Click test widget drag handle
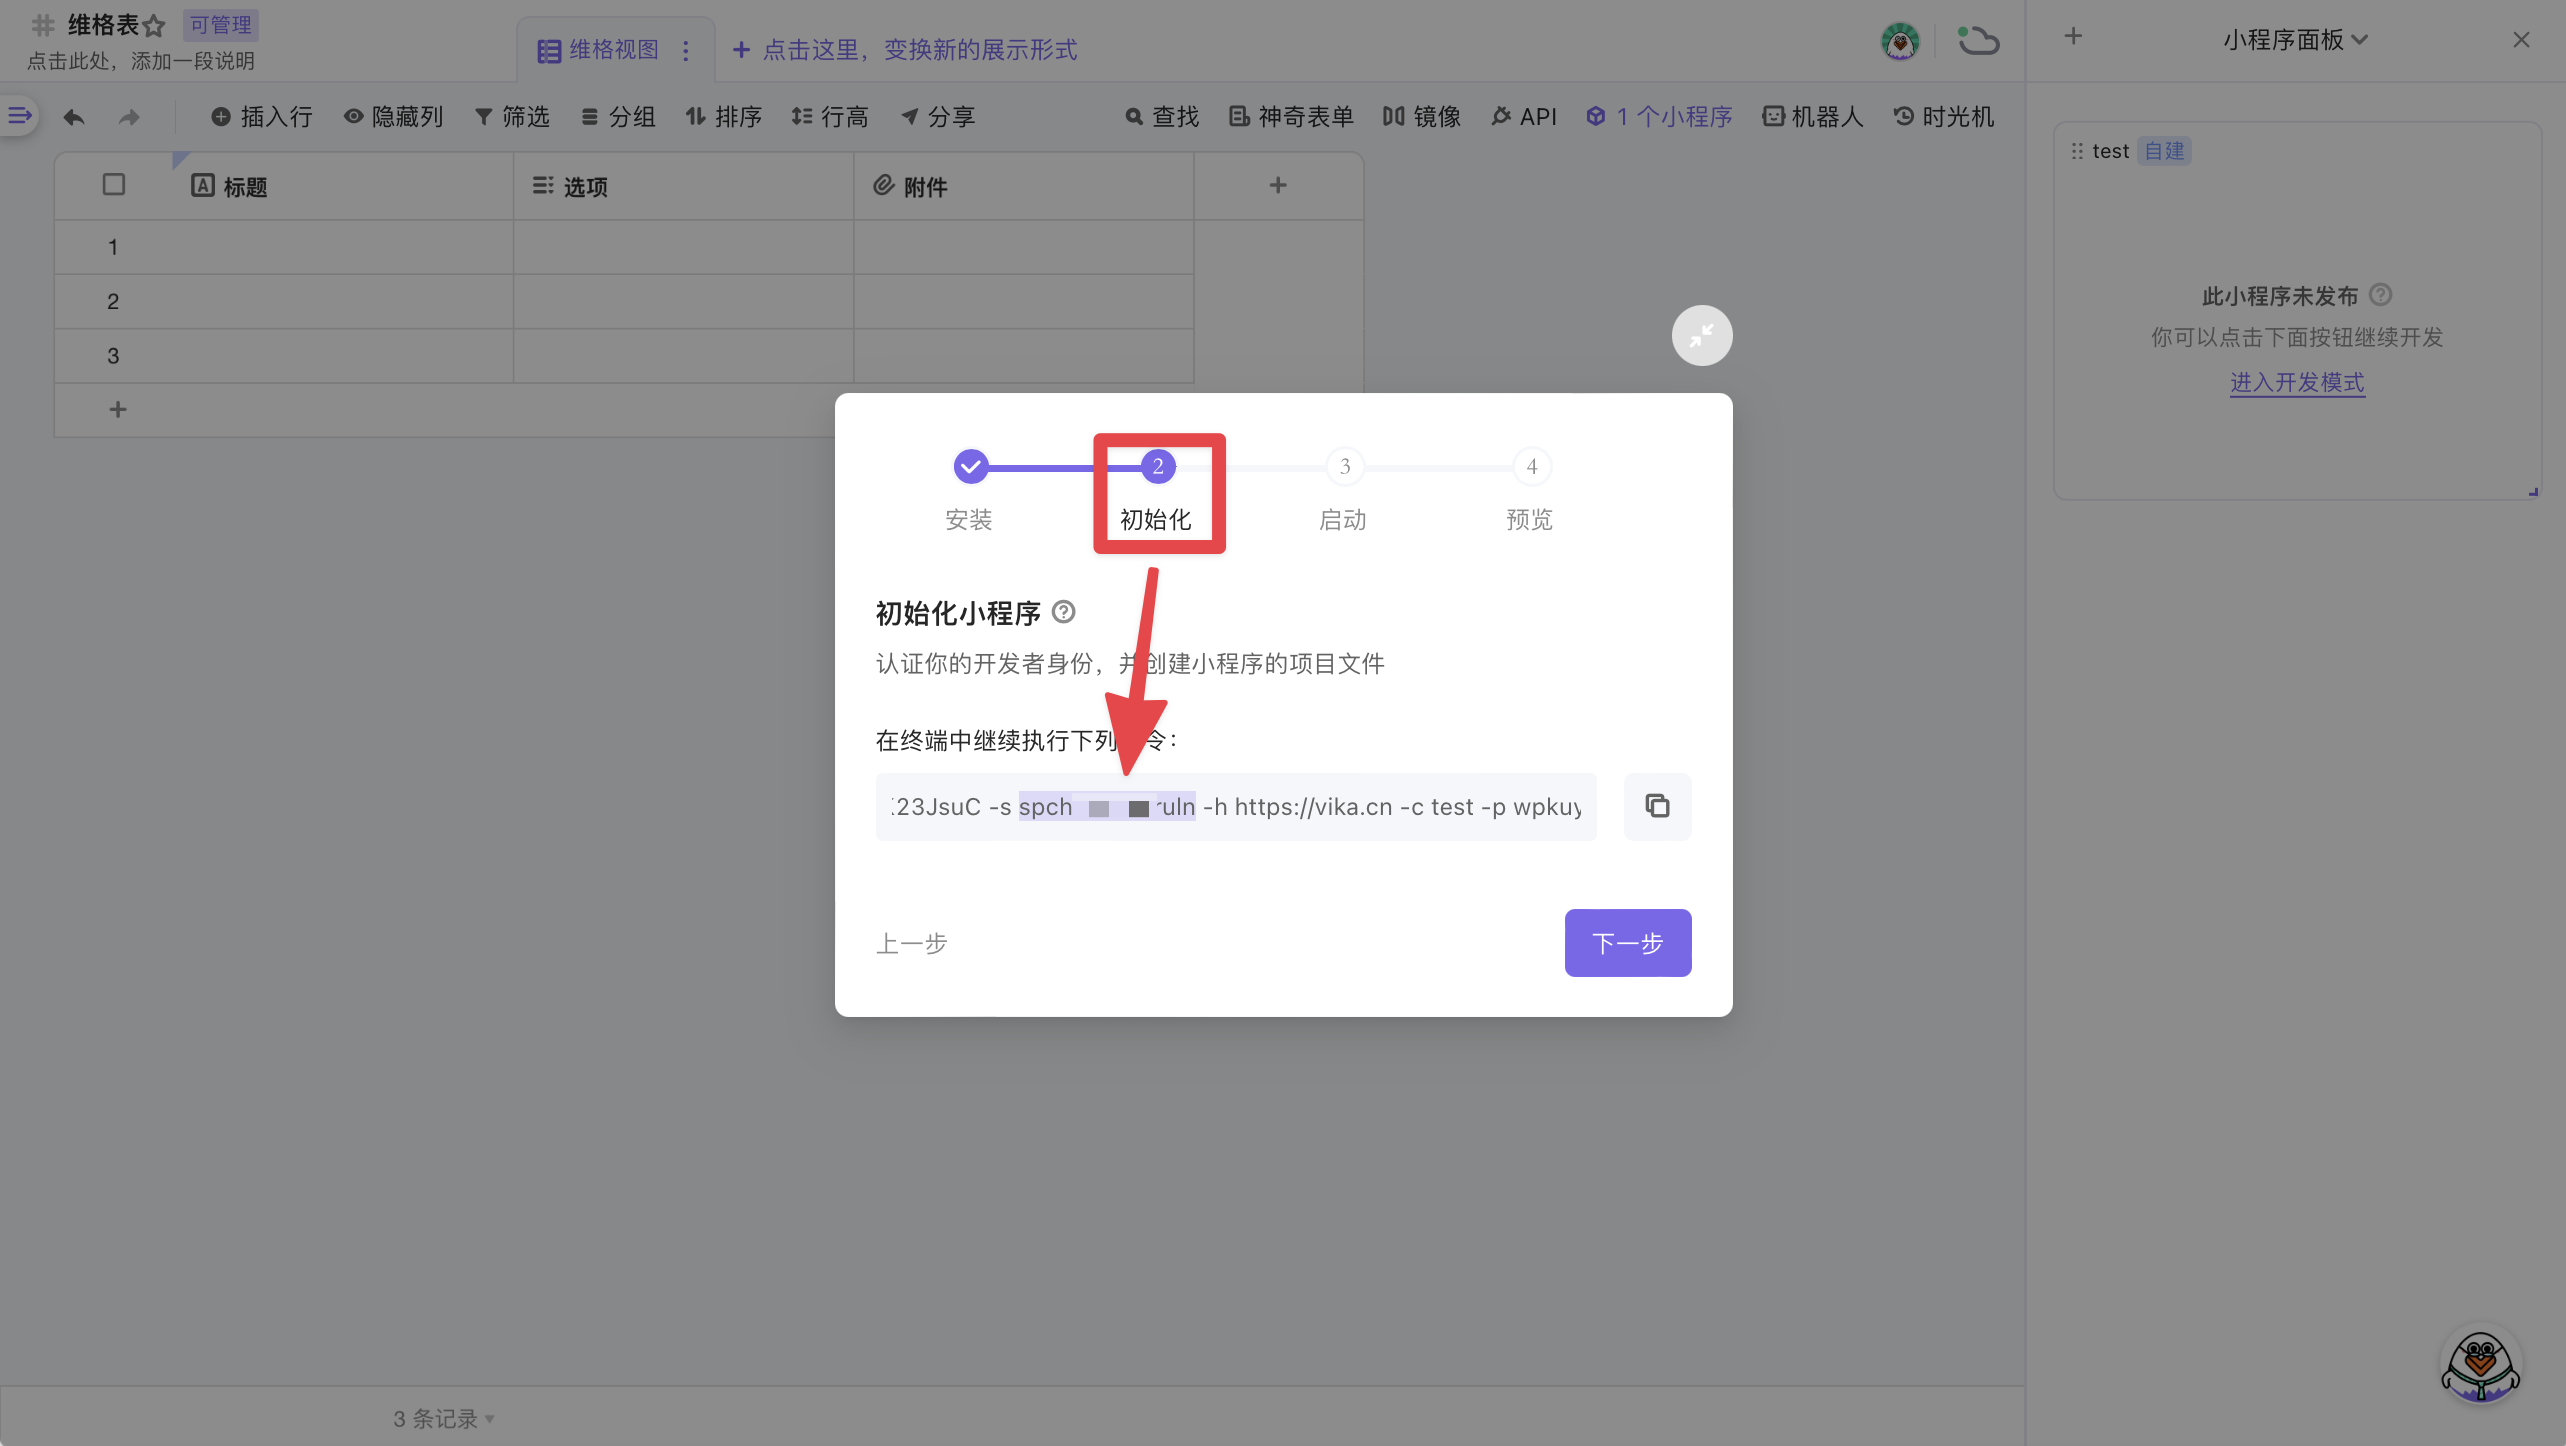This screenshot has height=1446, width=2566. [x=2077, y=151]
